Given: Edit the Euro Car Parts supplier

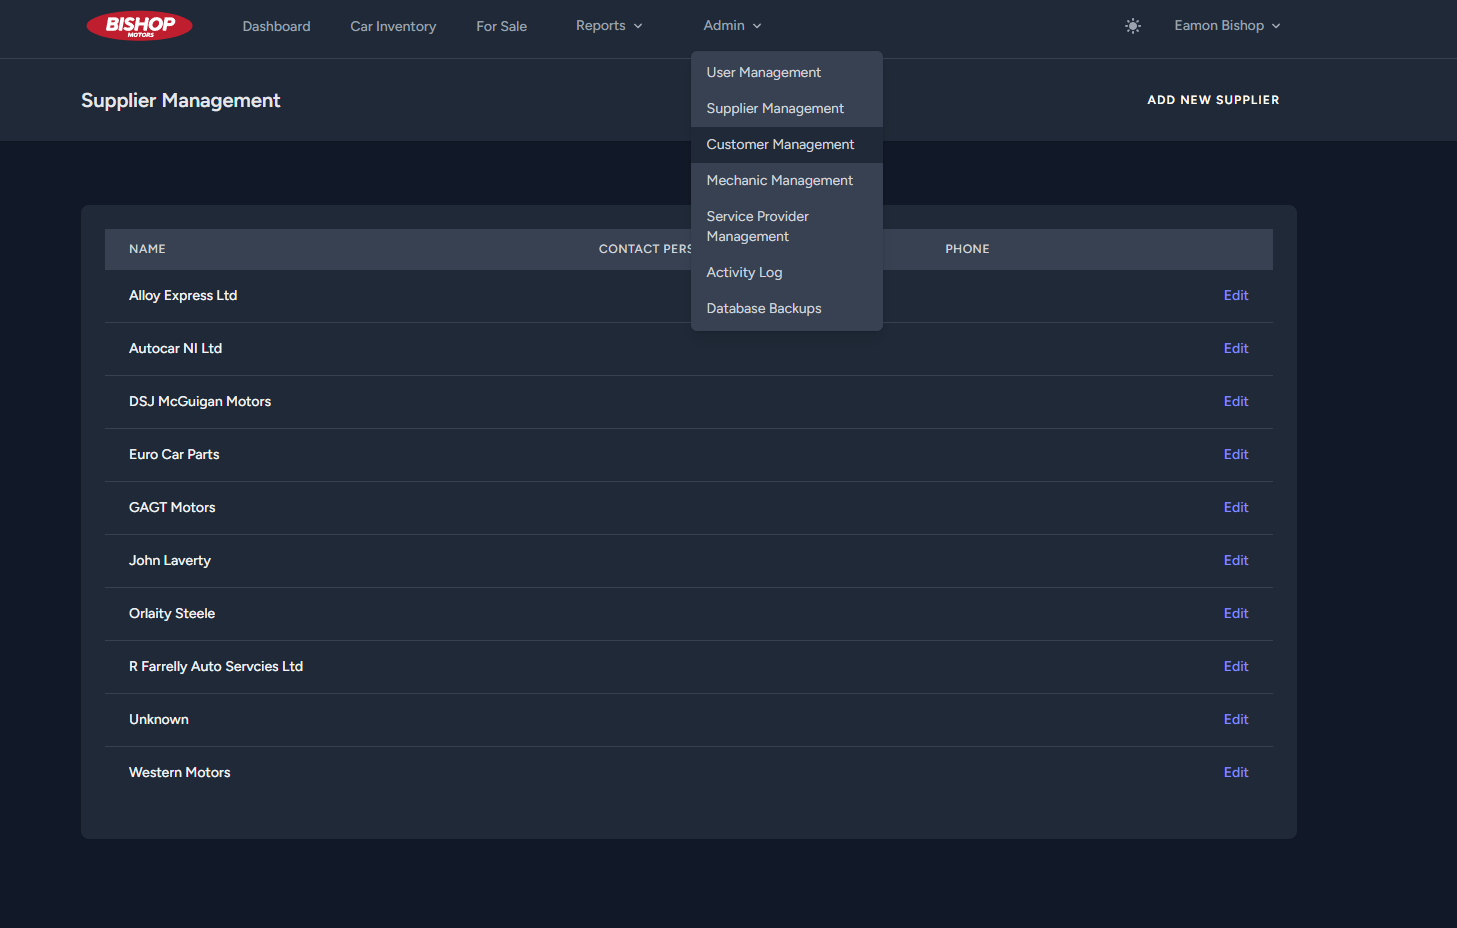Looking at the screenshot, I should (1235, 454).
